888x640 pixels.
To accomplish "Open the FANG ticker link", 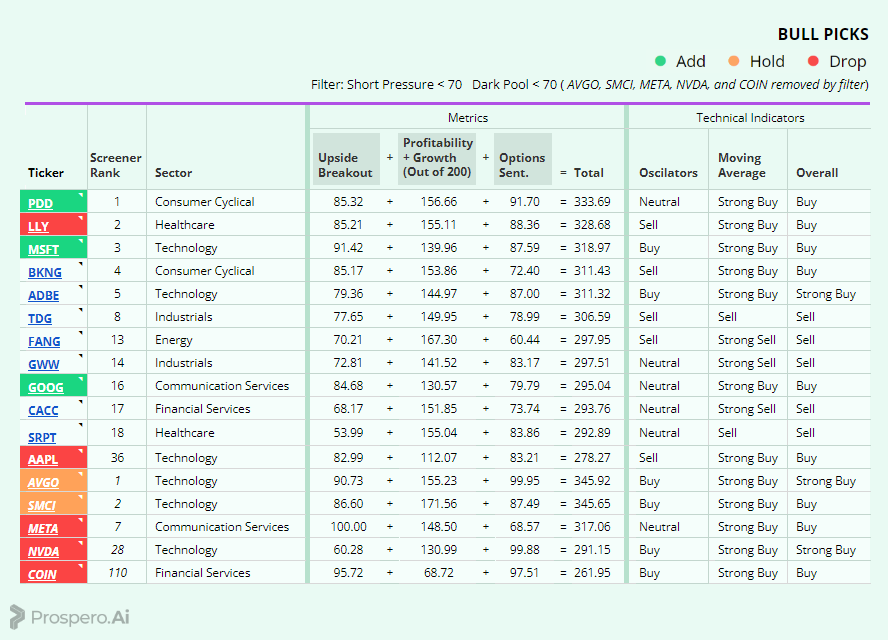I will [x=44, y=342].
